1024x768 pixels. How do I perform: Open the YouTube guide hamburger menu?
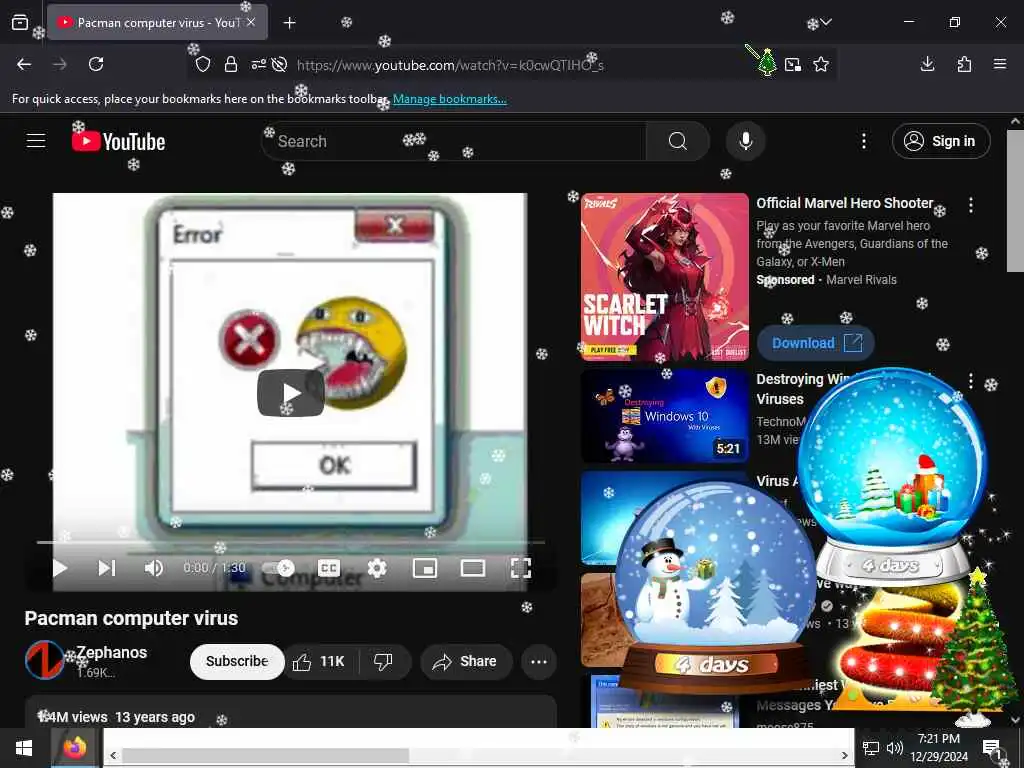coord(36,140)
